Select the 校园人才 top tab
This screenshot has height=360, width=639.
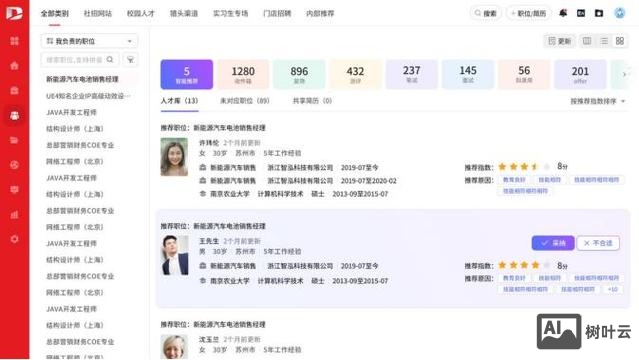141,13
